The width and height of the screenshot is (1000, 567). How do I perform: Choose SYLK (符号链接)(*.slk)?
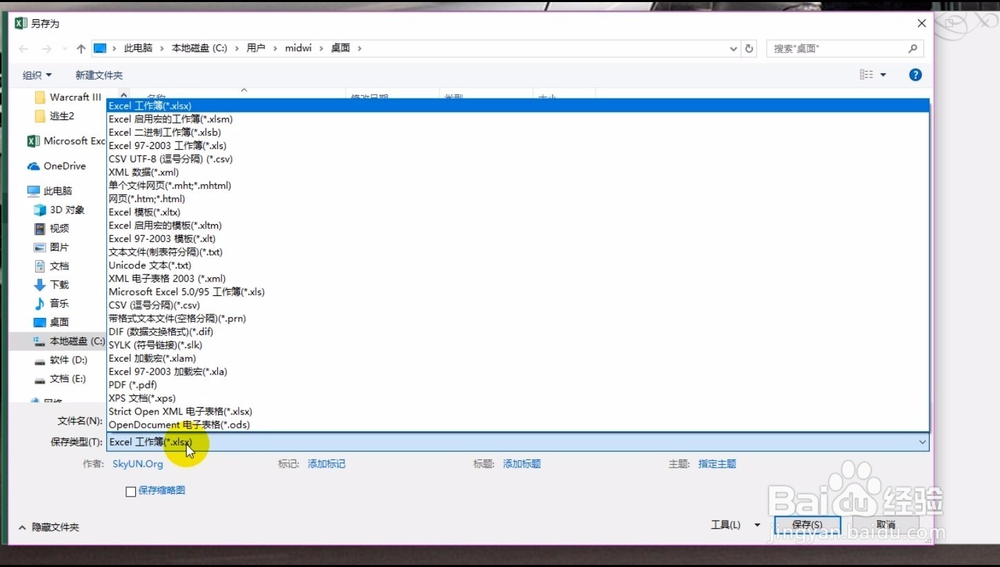tap(517, 345)
